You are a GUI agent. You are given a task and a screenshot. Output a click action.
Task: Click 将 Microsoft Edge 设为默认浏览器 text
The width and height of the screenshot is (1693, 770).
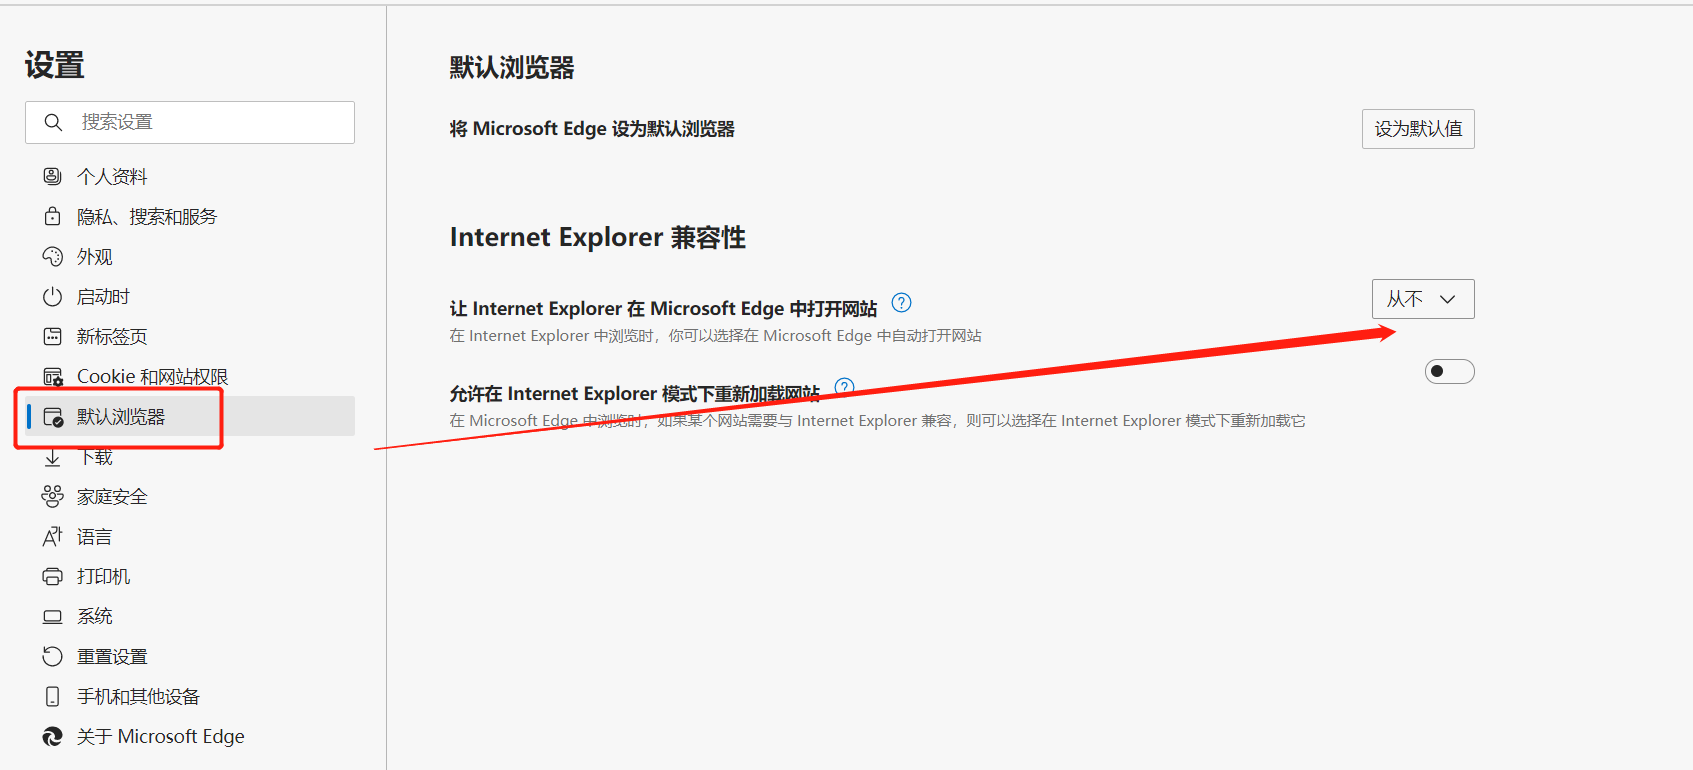592,129
